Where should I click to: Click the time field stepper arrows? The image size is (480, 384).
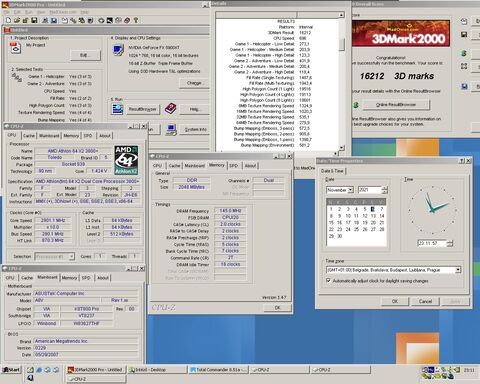[x=449, y=243]
